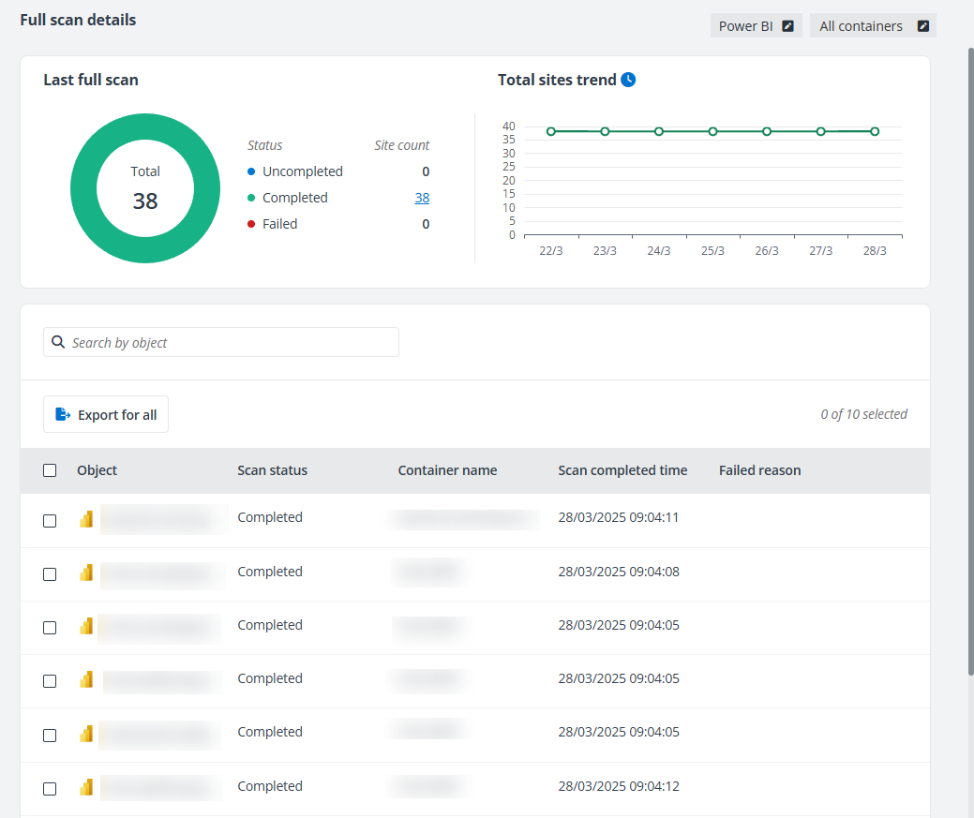Open the 38 Completed sites link

click(x=421, y=197)
